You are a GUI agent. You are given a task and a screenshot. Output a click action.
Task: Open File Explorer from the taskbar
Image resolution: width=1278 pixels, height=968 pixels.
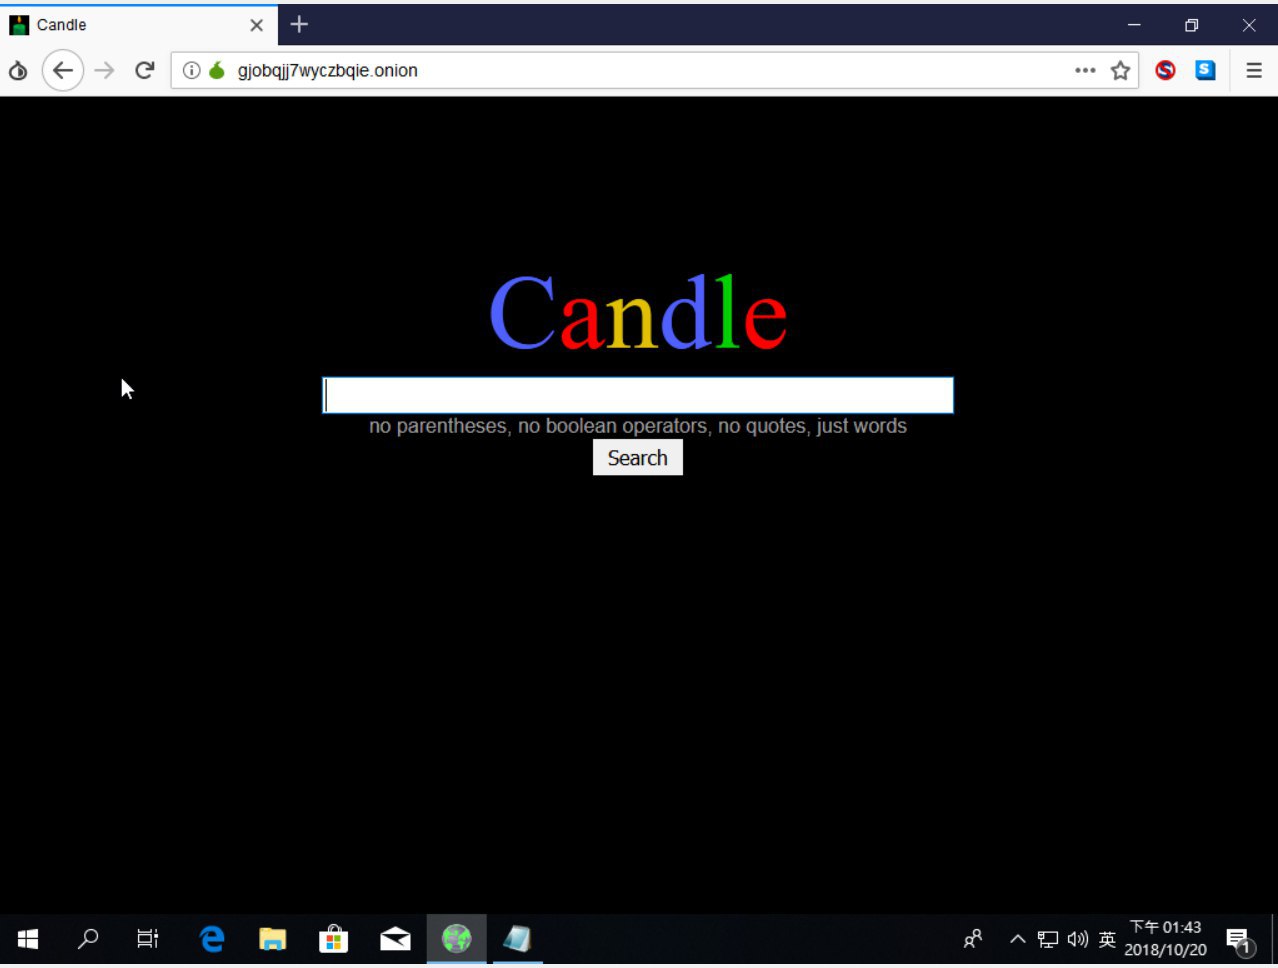point(273,939)
